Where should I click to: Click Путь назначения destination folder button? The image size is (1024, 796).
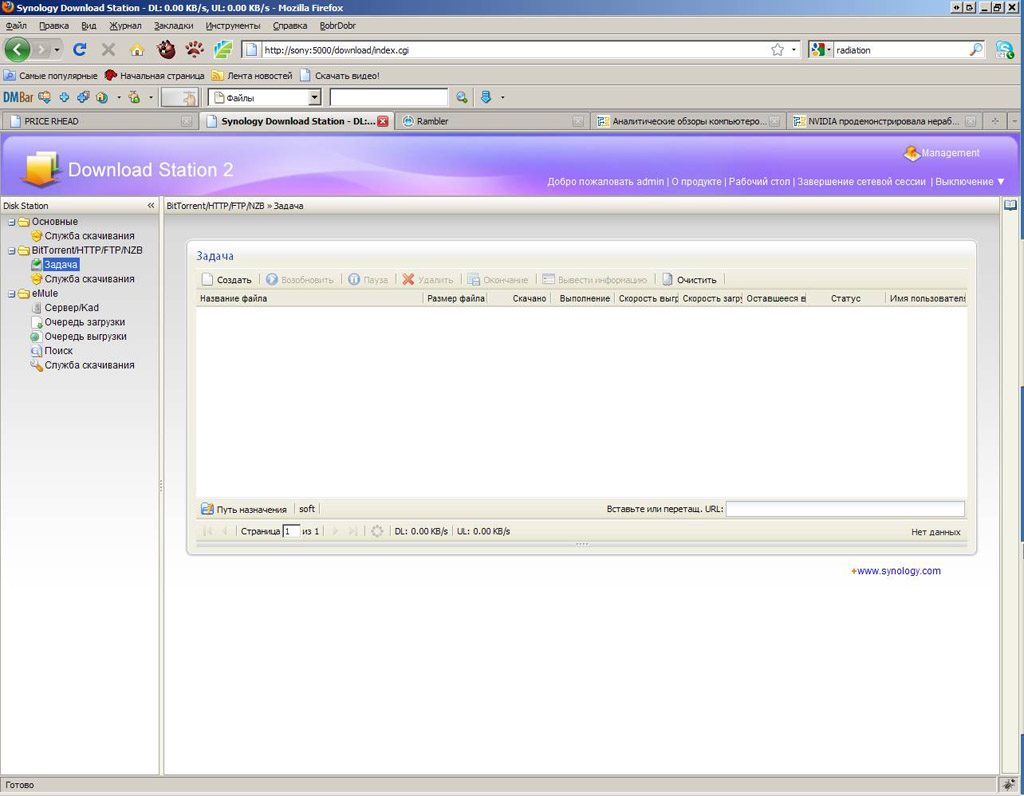coord(244,509)
